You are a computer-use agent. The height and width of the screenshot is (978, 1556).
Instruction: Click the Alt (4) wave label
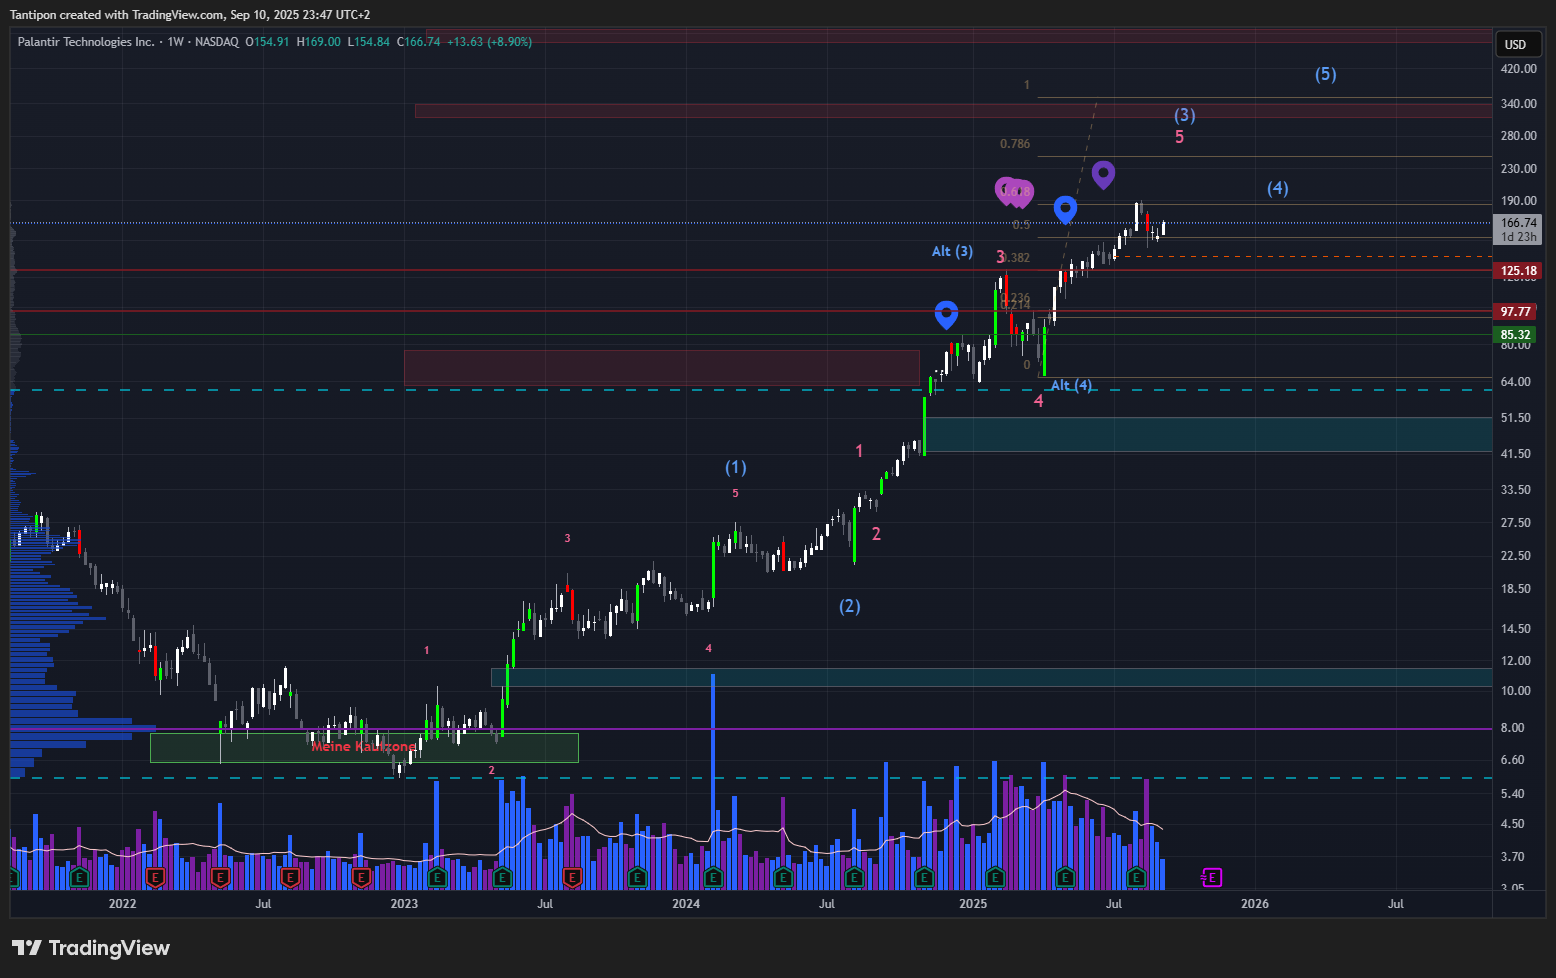1071,385
